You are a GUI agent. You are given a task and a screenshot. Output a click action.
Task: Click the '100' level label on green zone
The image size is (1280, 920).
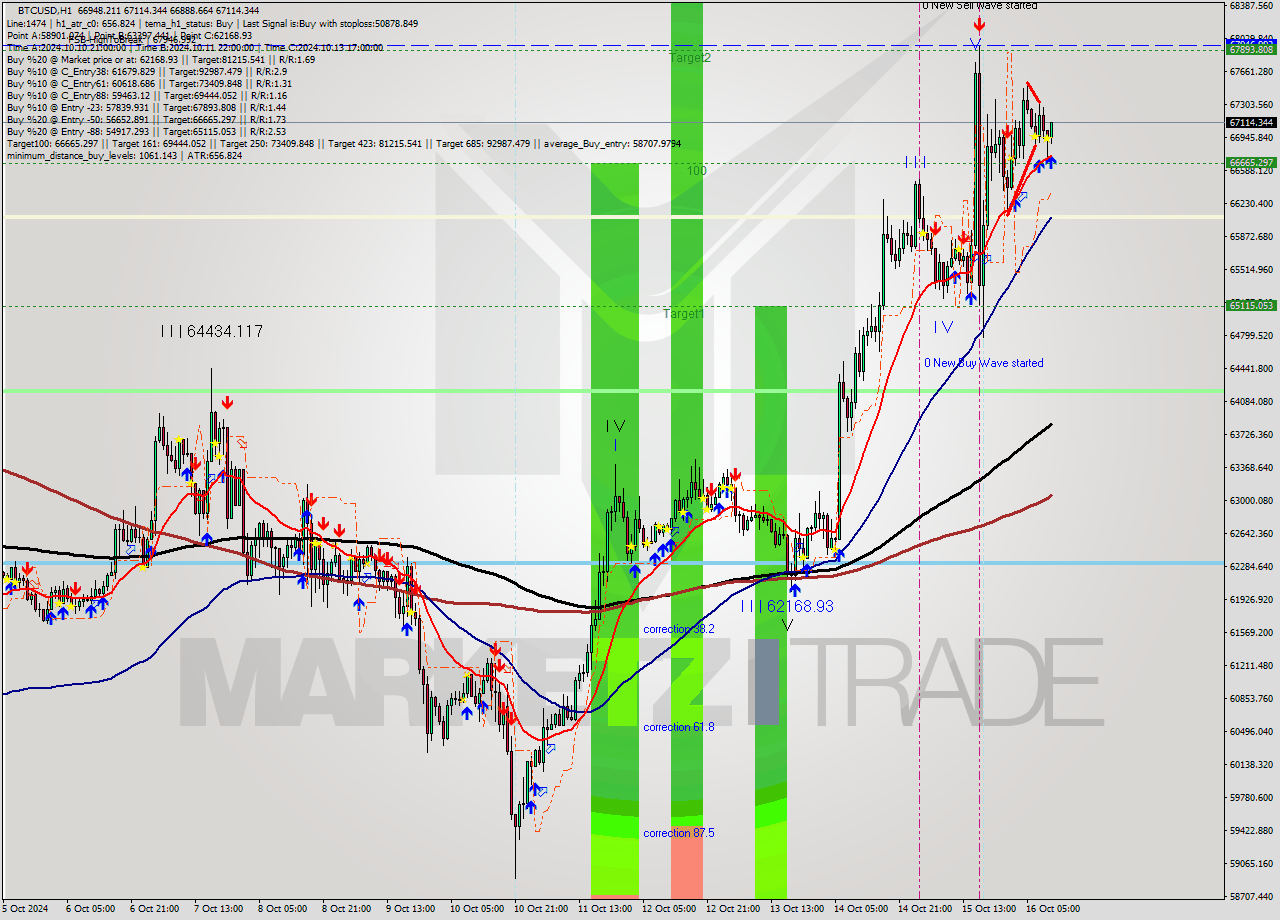point(697,171)
